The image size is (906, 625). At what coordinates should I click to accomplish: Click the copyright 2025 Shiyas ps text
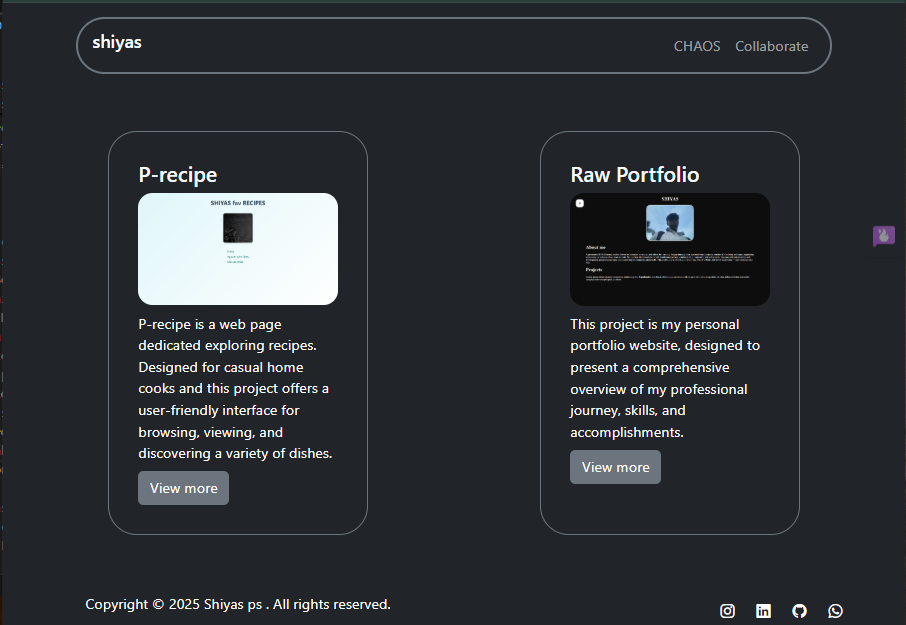coord(238,604)
